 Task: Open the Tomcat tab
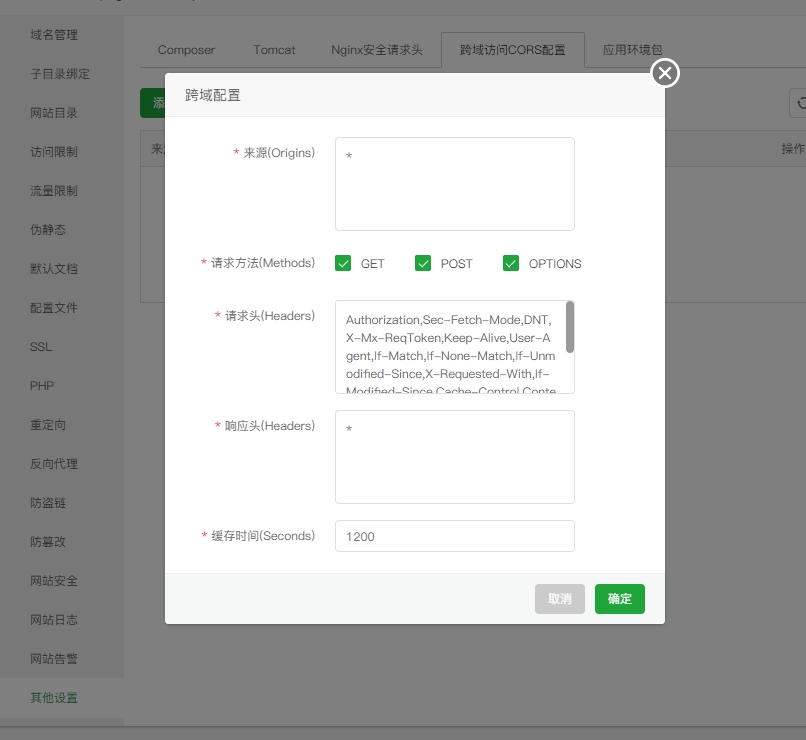click(x=274, y=50)
